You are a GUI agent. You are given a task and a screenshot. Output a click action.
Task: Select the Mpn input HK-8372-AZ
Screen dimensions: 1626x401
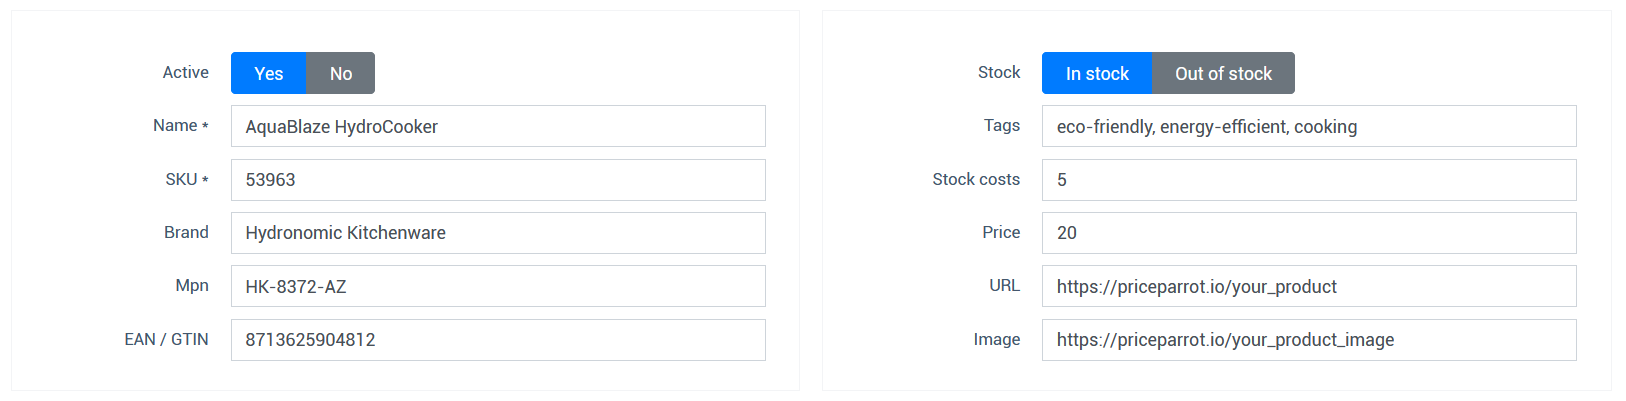[498, 286]
